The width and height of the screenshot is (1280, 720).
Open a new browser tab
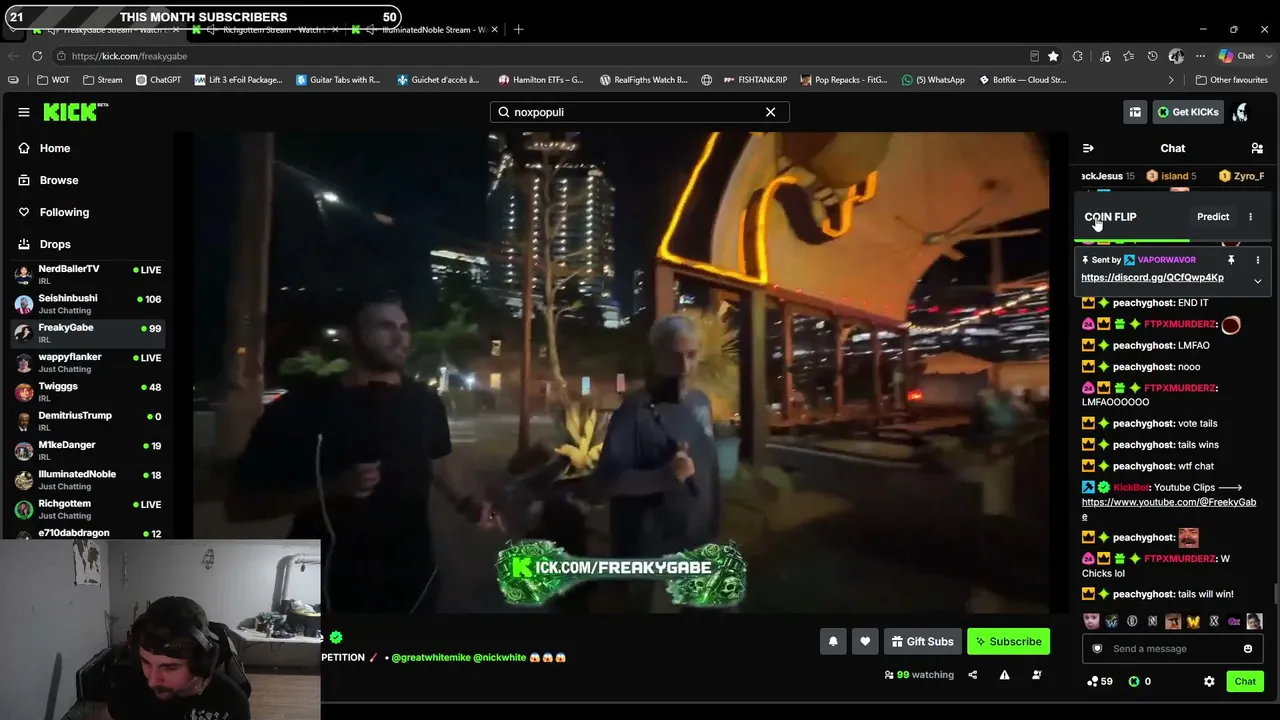518,30
